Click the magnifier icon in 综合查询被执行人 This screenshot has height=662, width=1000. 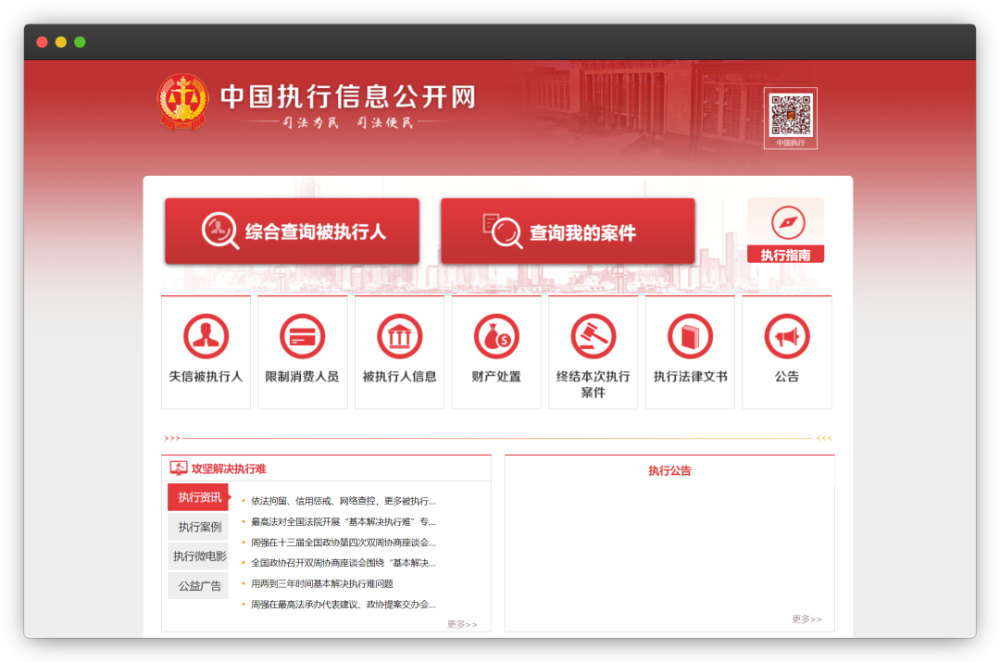(x=220, y=230)
